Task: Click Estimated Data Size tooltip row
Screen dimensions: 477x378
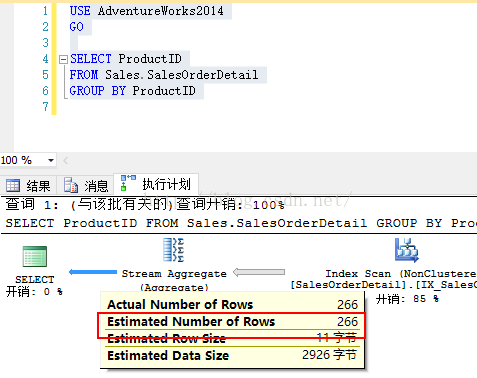Action: [232, 355]
